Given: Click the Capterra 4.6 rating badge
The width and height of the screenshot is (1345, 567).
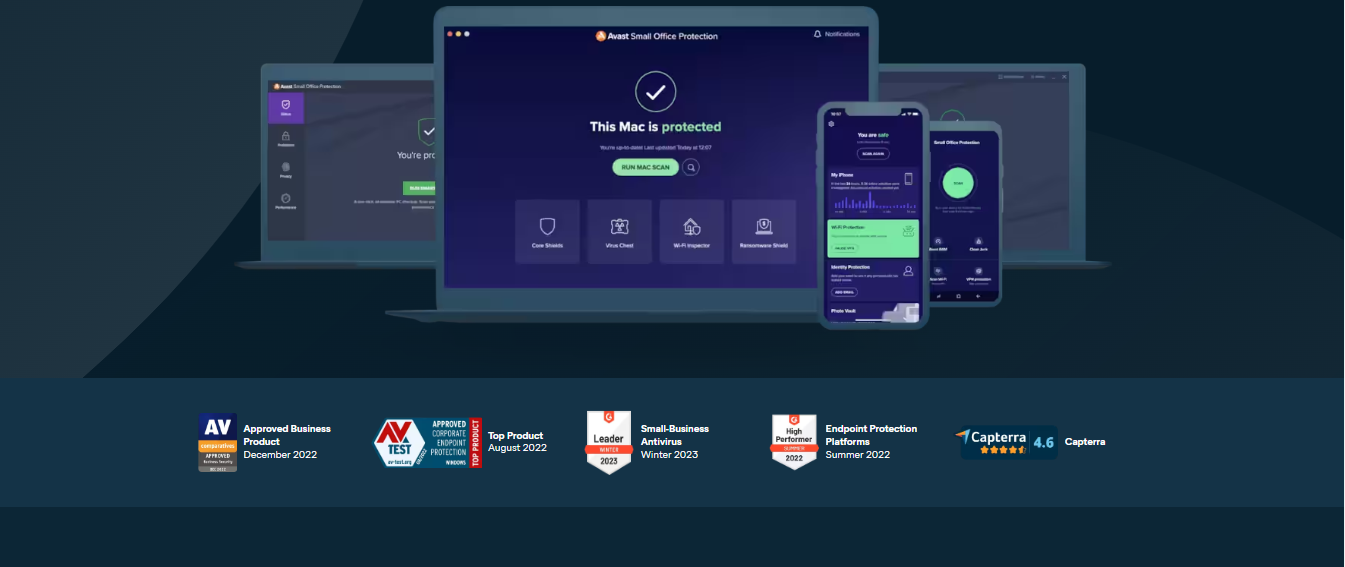Looking at the screenshot, I should 1006,442.
